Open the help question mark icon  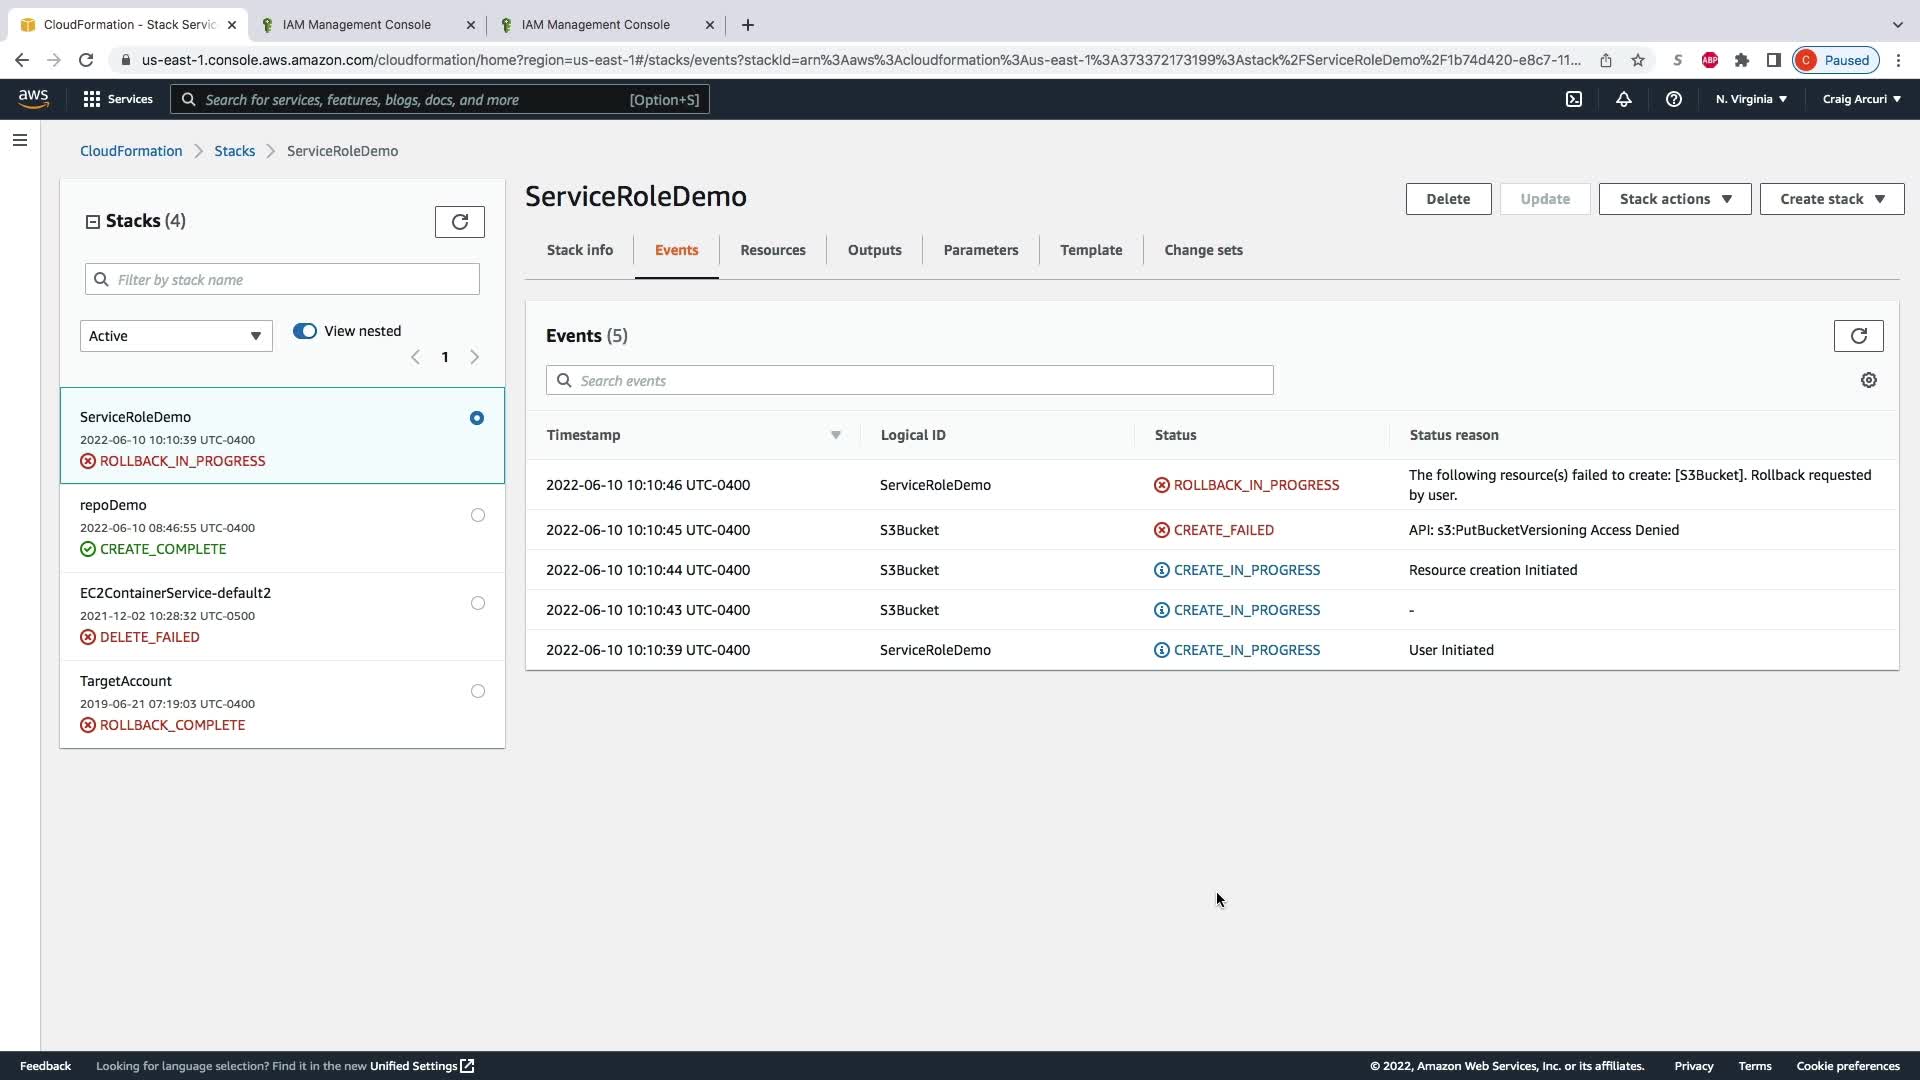tap(1673, 99)
